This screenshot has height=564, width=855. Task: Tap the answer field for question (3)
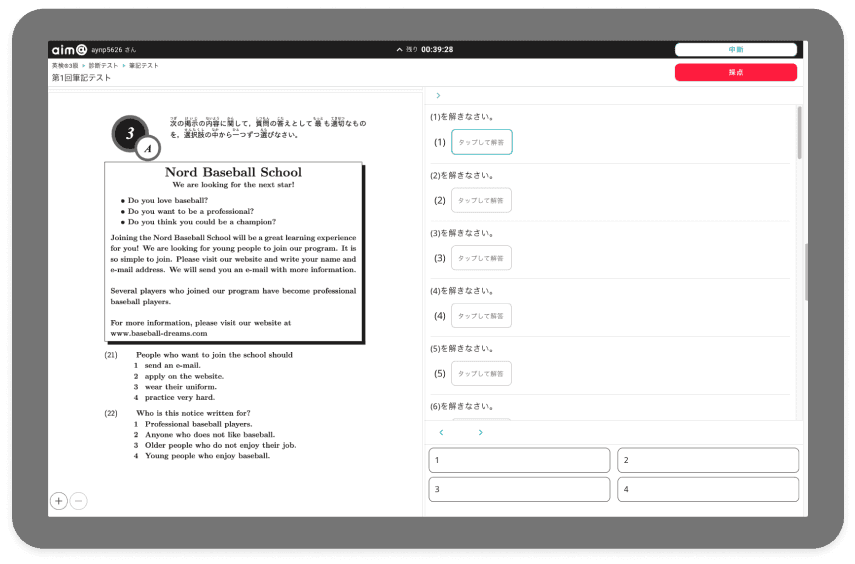coord(481,258)
